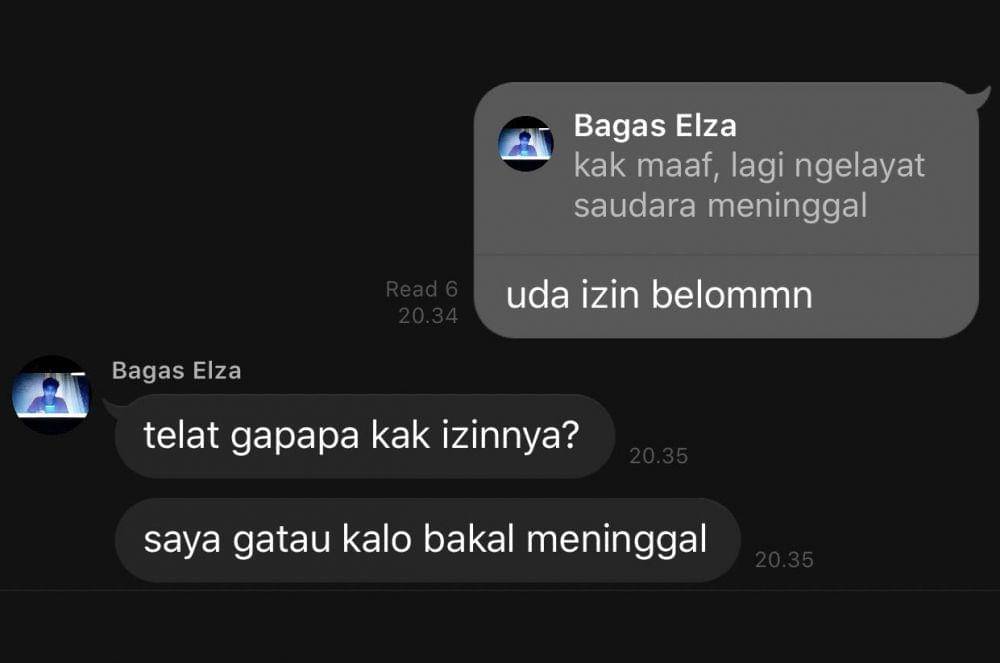The width and height of the screenshot is (1000, 663).
Task: Tap the 20.35 timestamp next to last message
Action: click(784, 560)
